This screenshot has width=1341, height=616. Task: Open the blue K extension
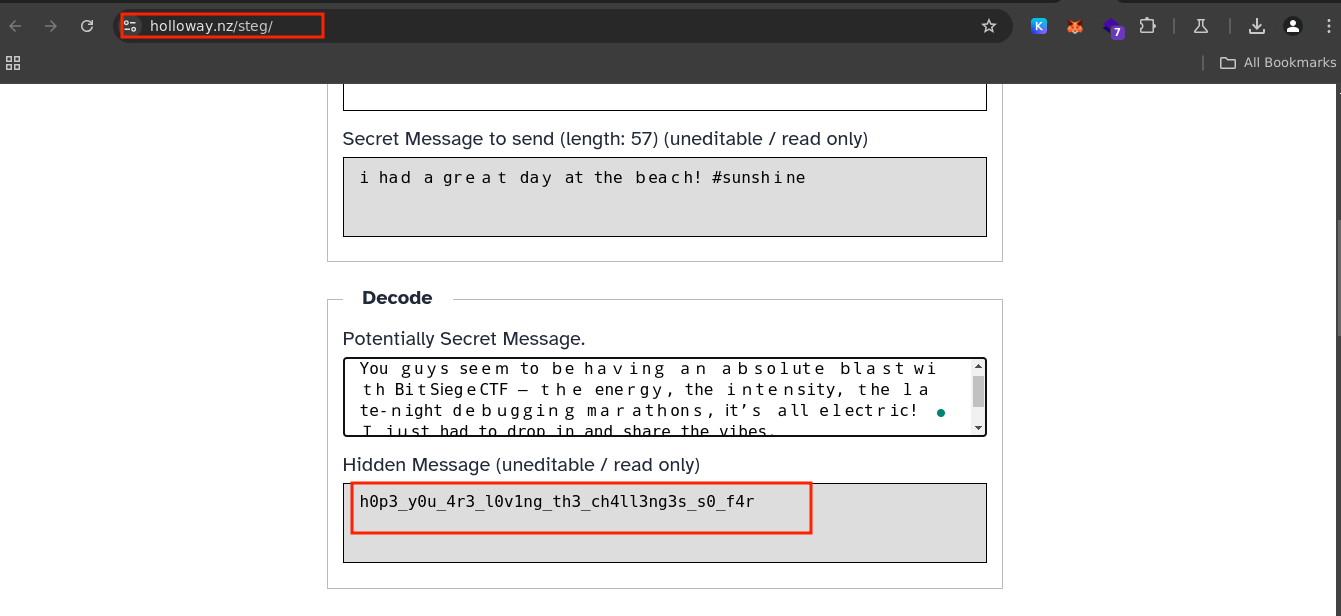point(1039,26)
